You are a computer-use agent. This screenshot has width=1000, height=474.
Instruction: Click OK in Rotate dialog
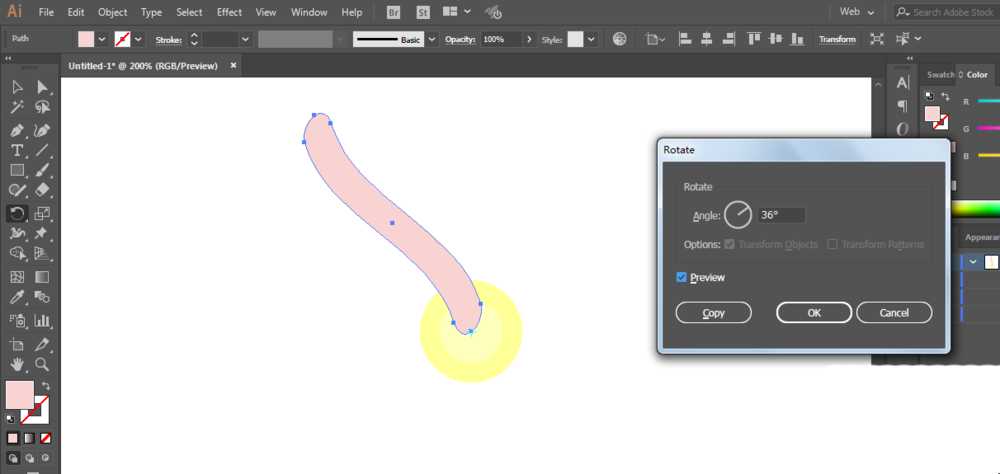click(x=814, y=313)
